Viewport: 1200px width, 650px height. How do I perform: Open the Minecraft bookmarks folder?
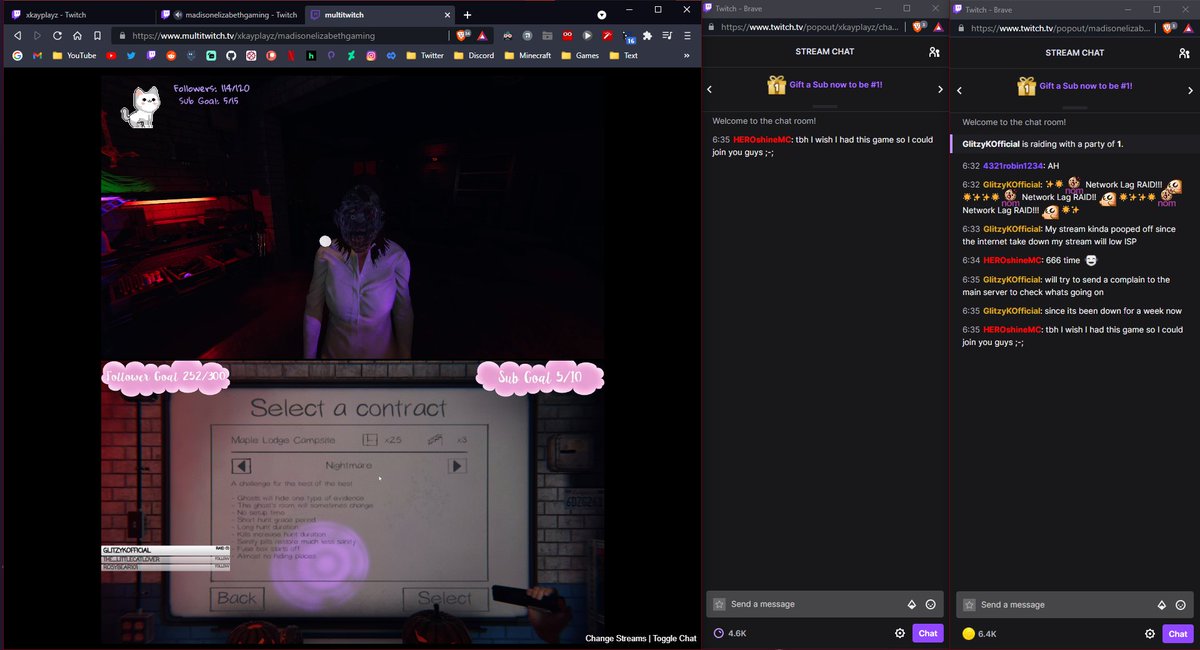point(528,55)
